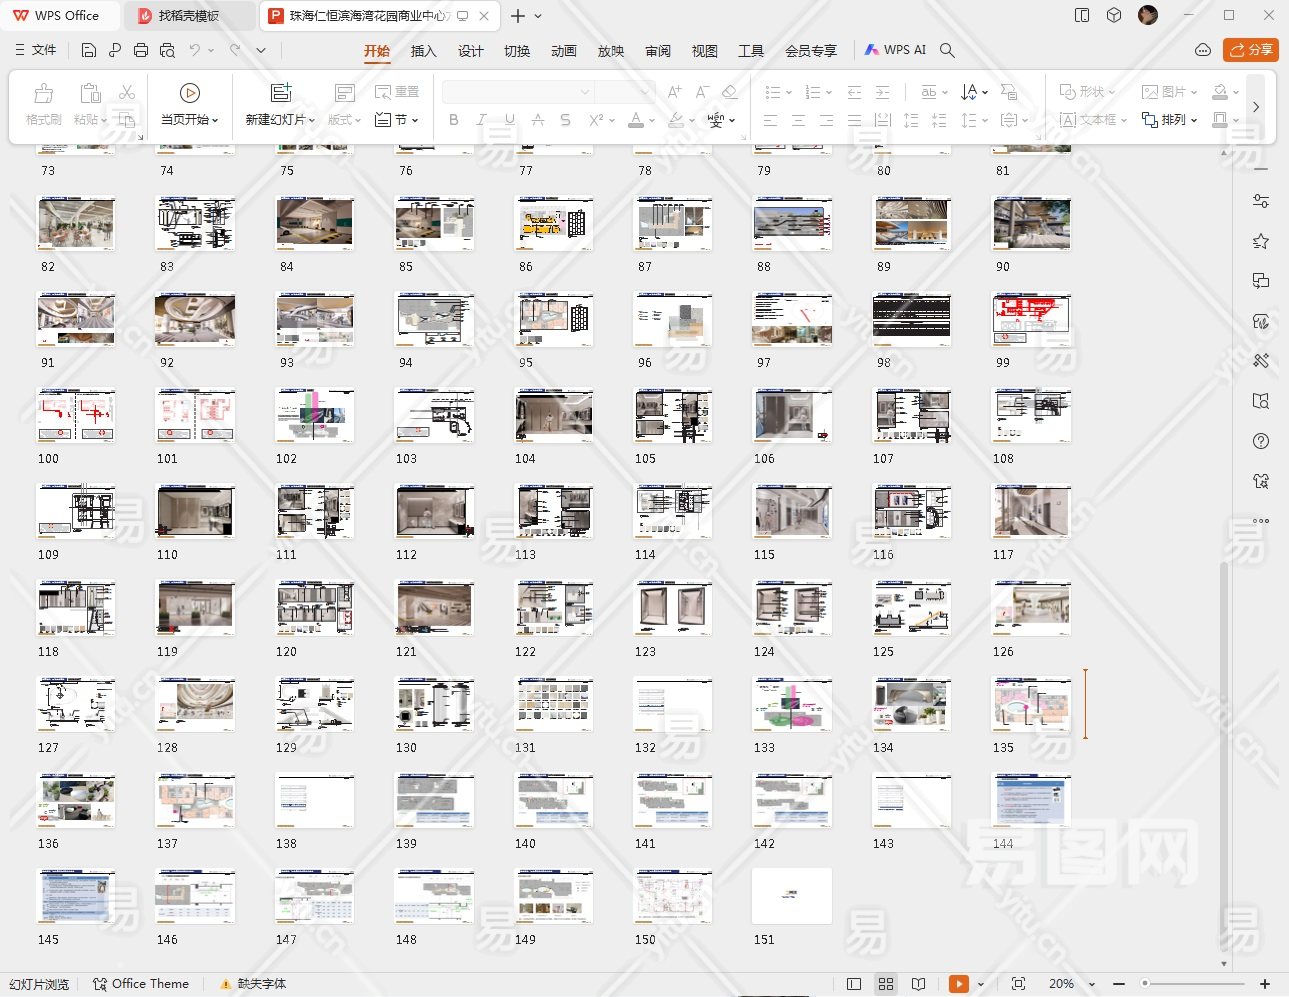Click the print icon in quick toolbar

pos(141,50)
